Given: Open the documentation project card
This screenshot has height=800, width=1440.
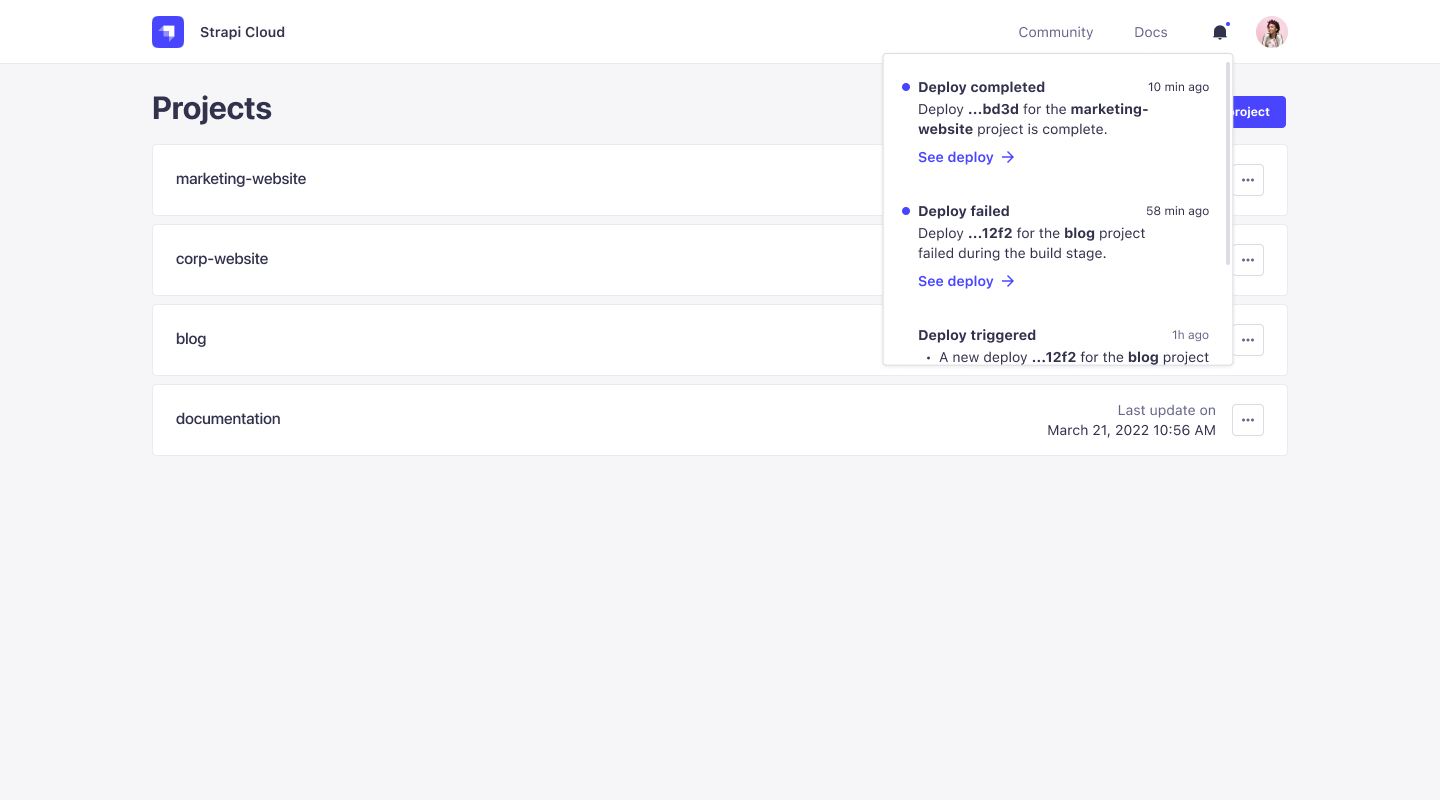Looking at the screenshot, I should coord(228,419).
